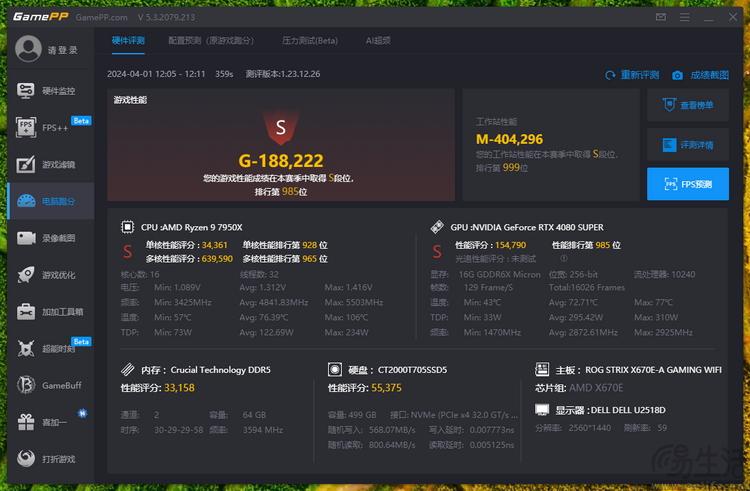Click the blue FPS预测 button
The width and height of the screenshot is (750, 491).
tap(688, 184)
